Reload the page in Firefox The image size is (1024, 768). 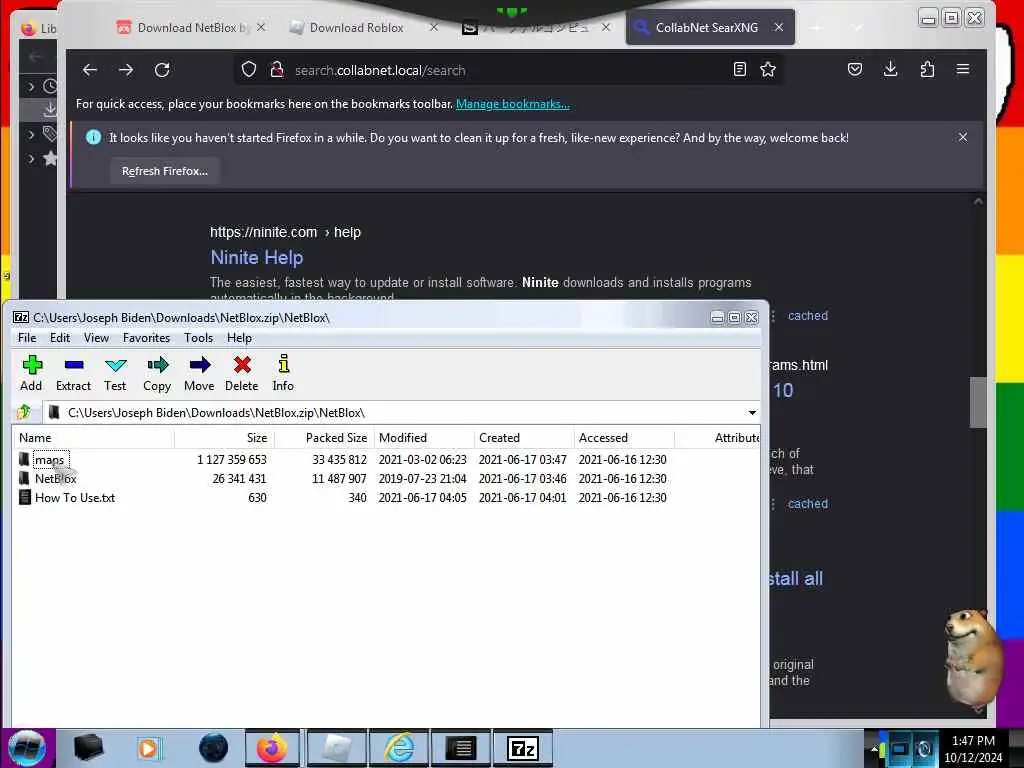click(x=162, y=70)
